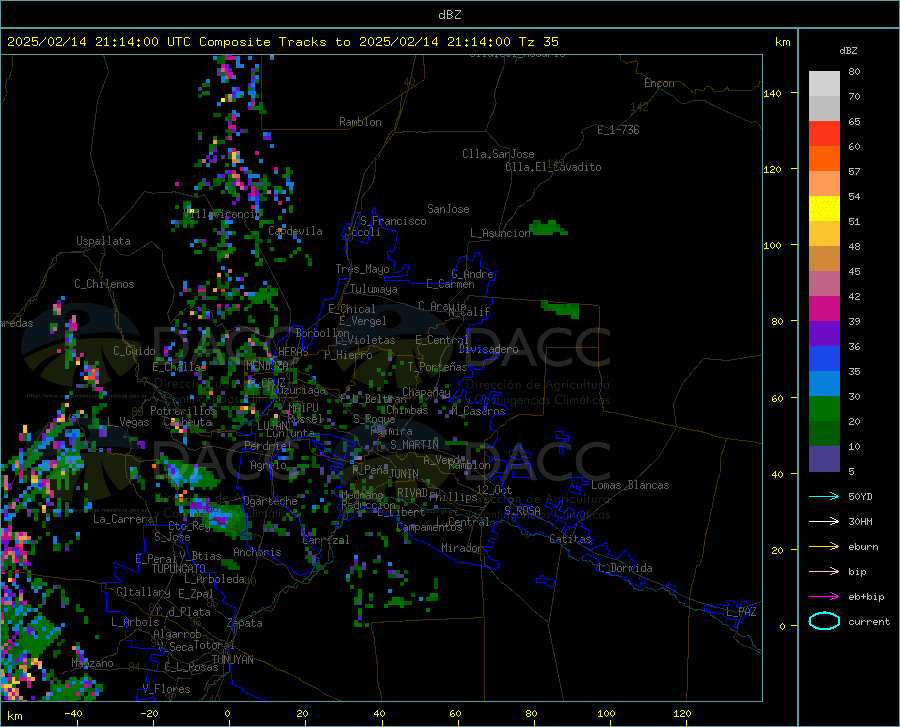
Task: Click the Catitas map label
Action: [x=570, y=539]
